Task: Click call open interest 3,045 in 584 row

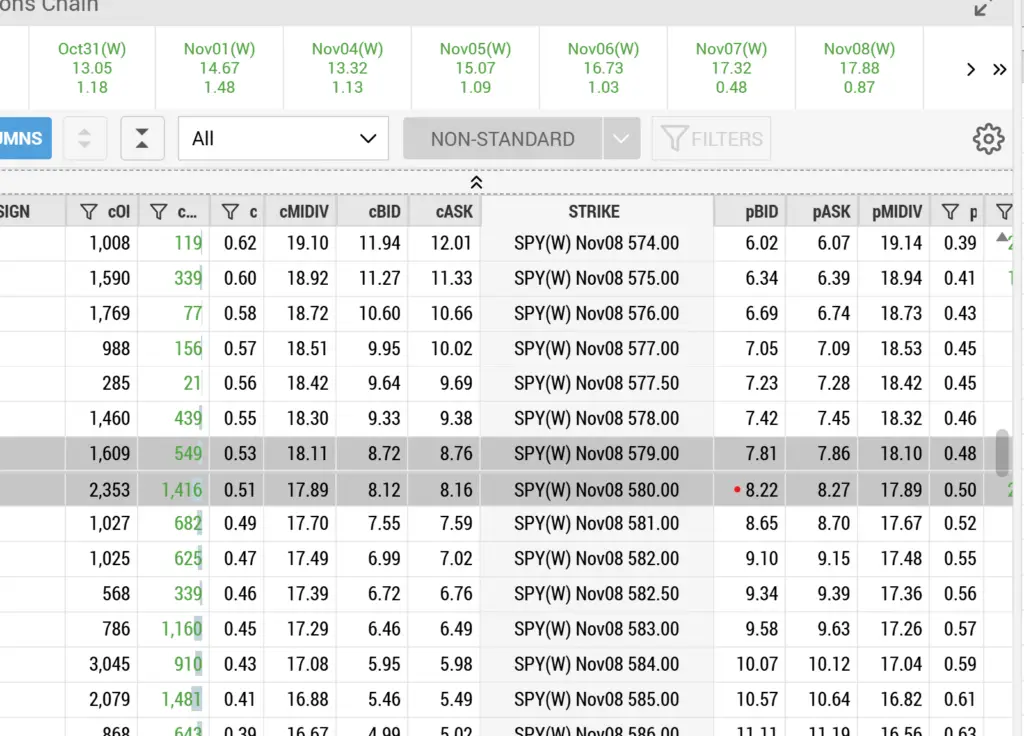Action: [x=110, y=665]
